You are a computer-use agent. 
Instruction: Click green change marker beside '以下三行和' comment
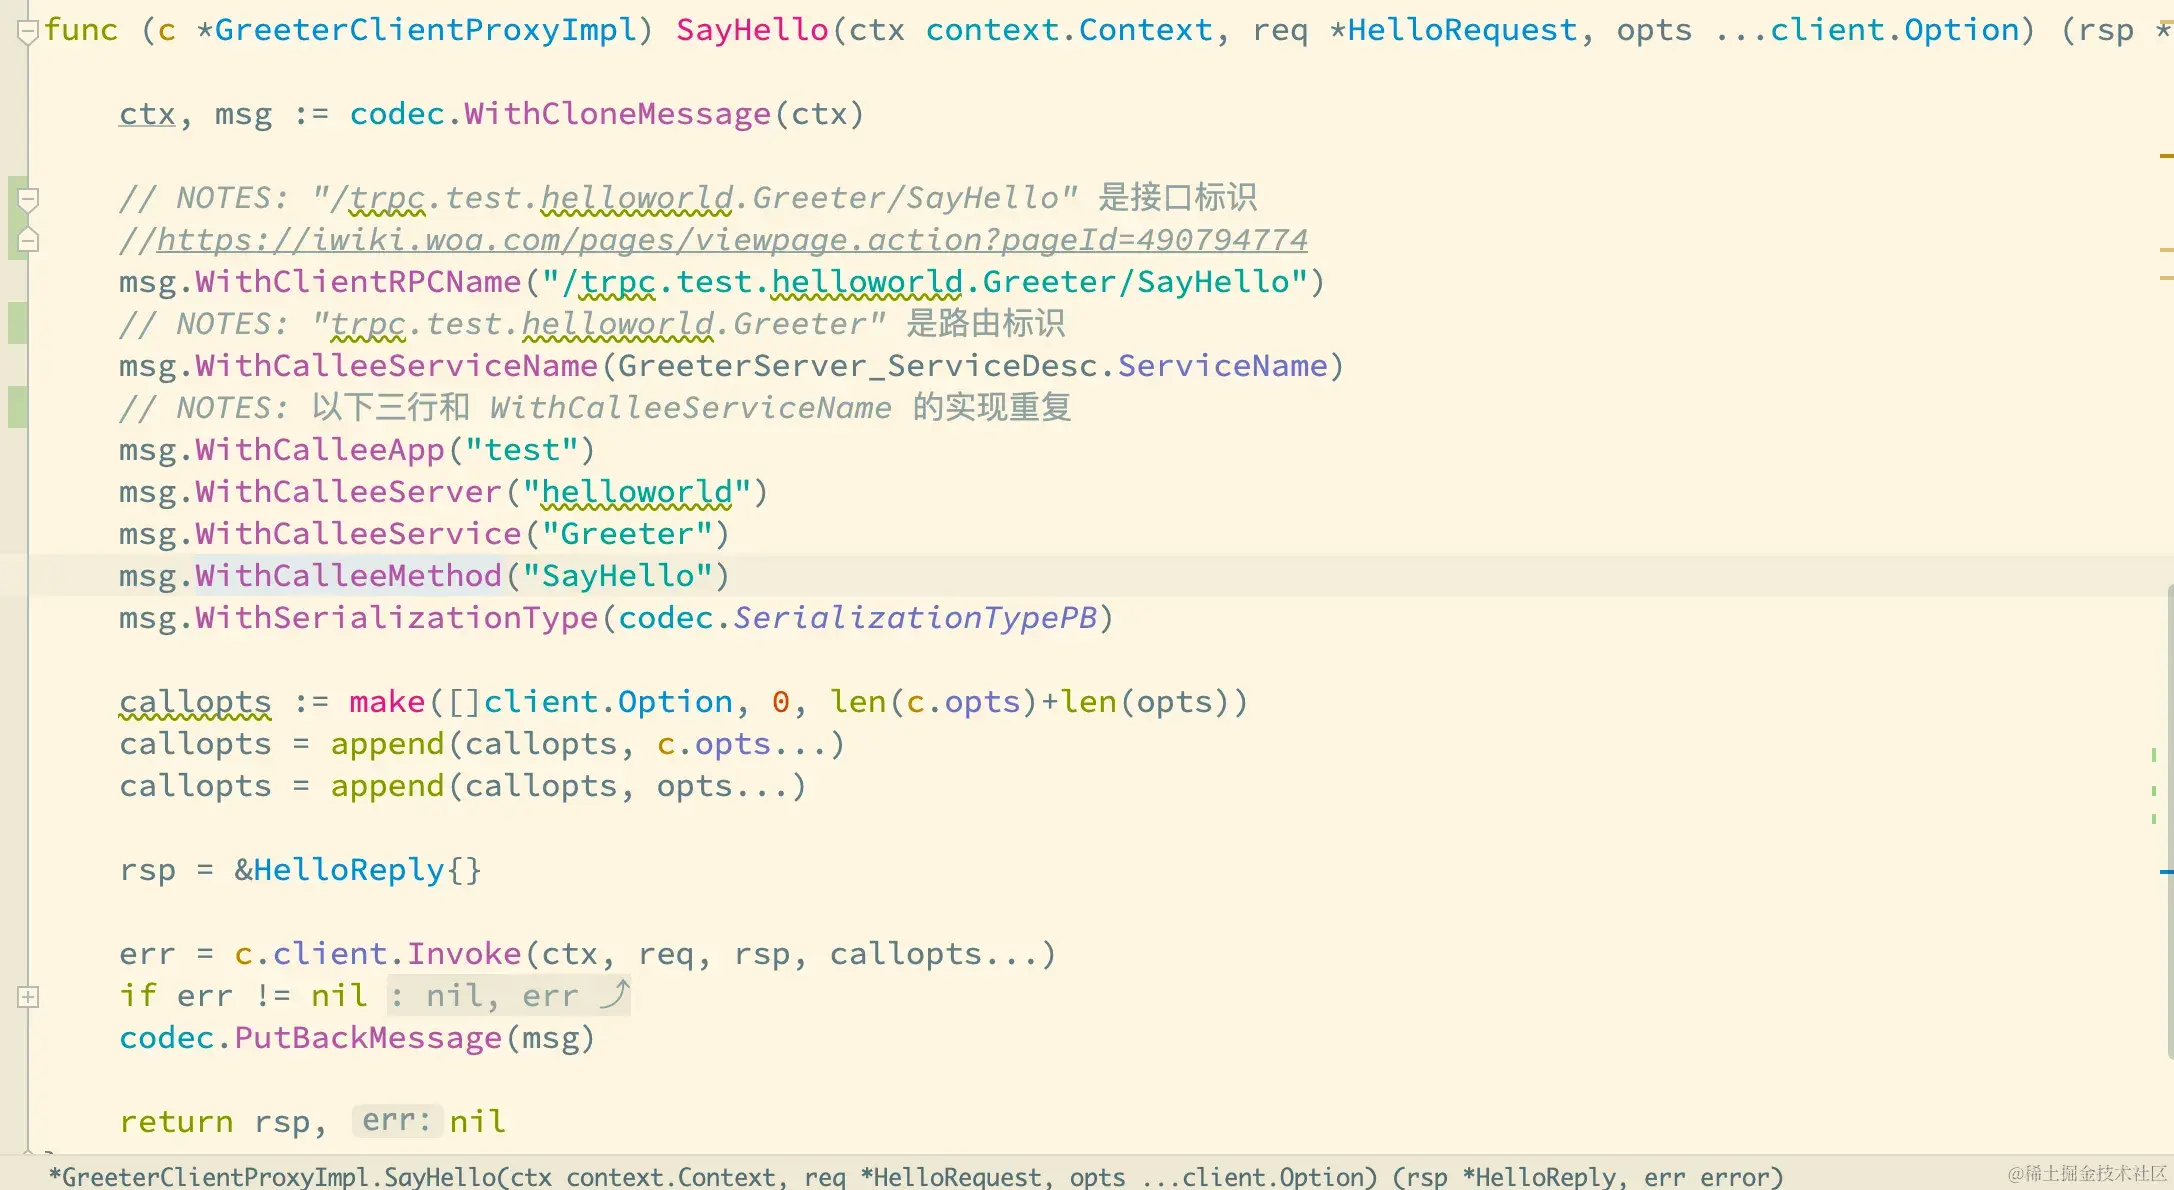pos(17,408)
